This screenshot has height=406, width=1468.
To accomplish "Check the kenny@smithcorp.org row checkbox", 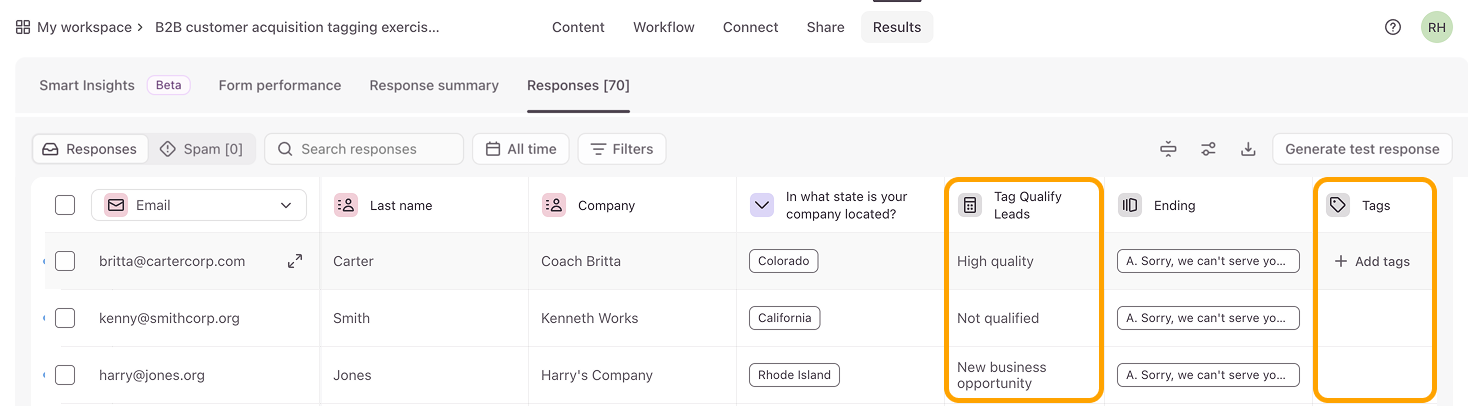I will [x=65, y=318].
